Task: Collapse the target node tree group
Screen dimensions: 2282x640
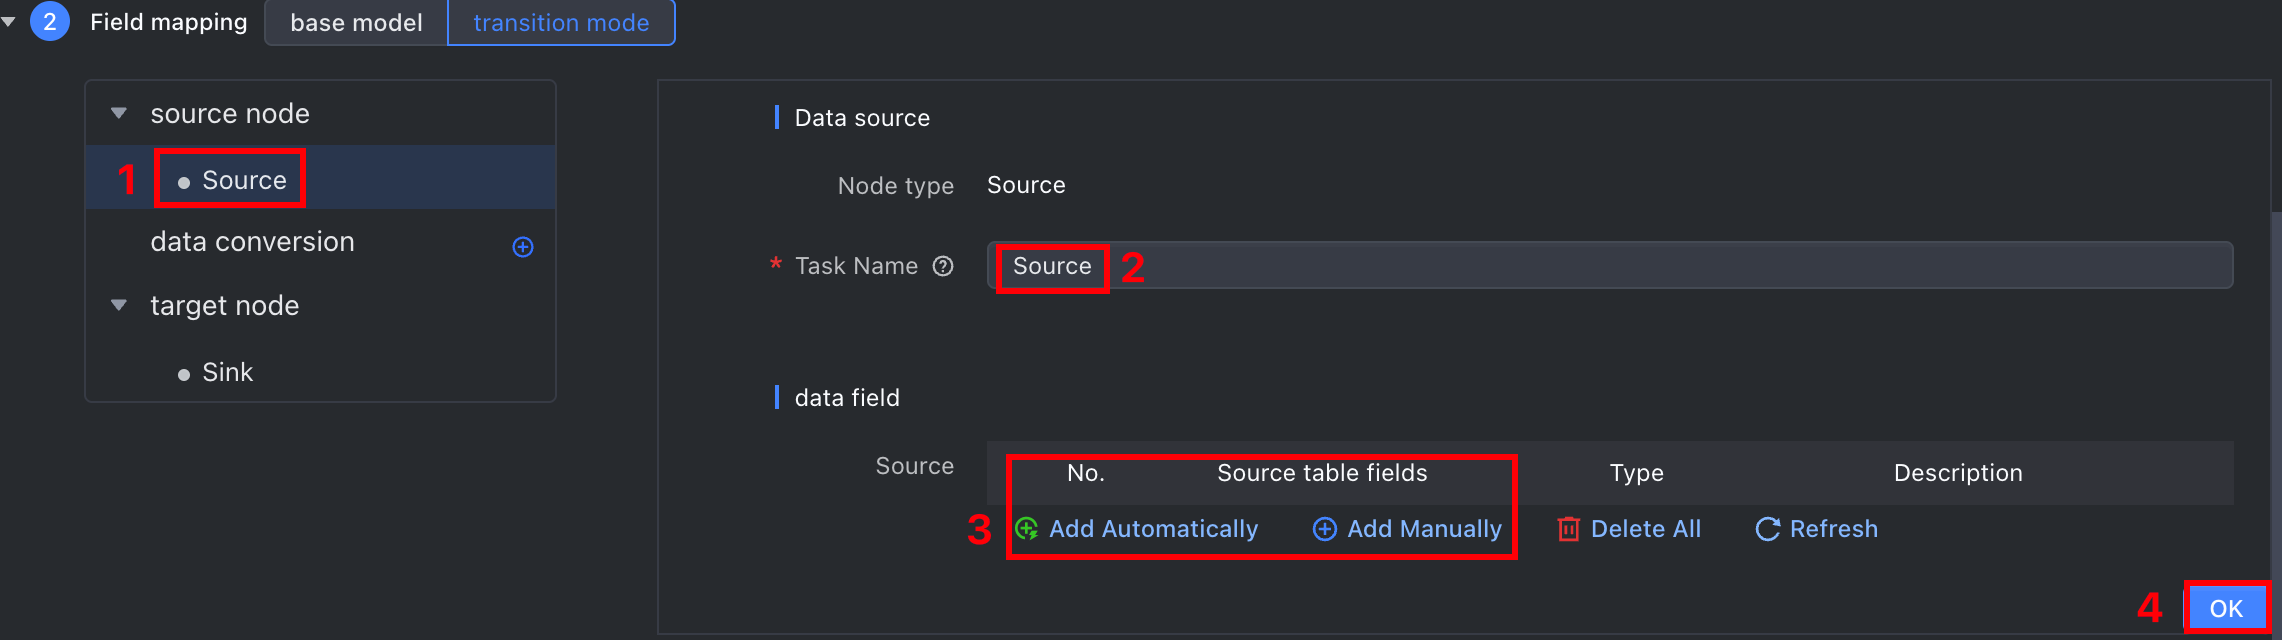Action: point(119,305)
